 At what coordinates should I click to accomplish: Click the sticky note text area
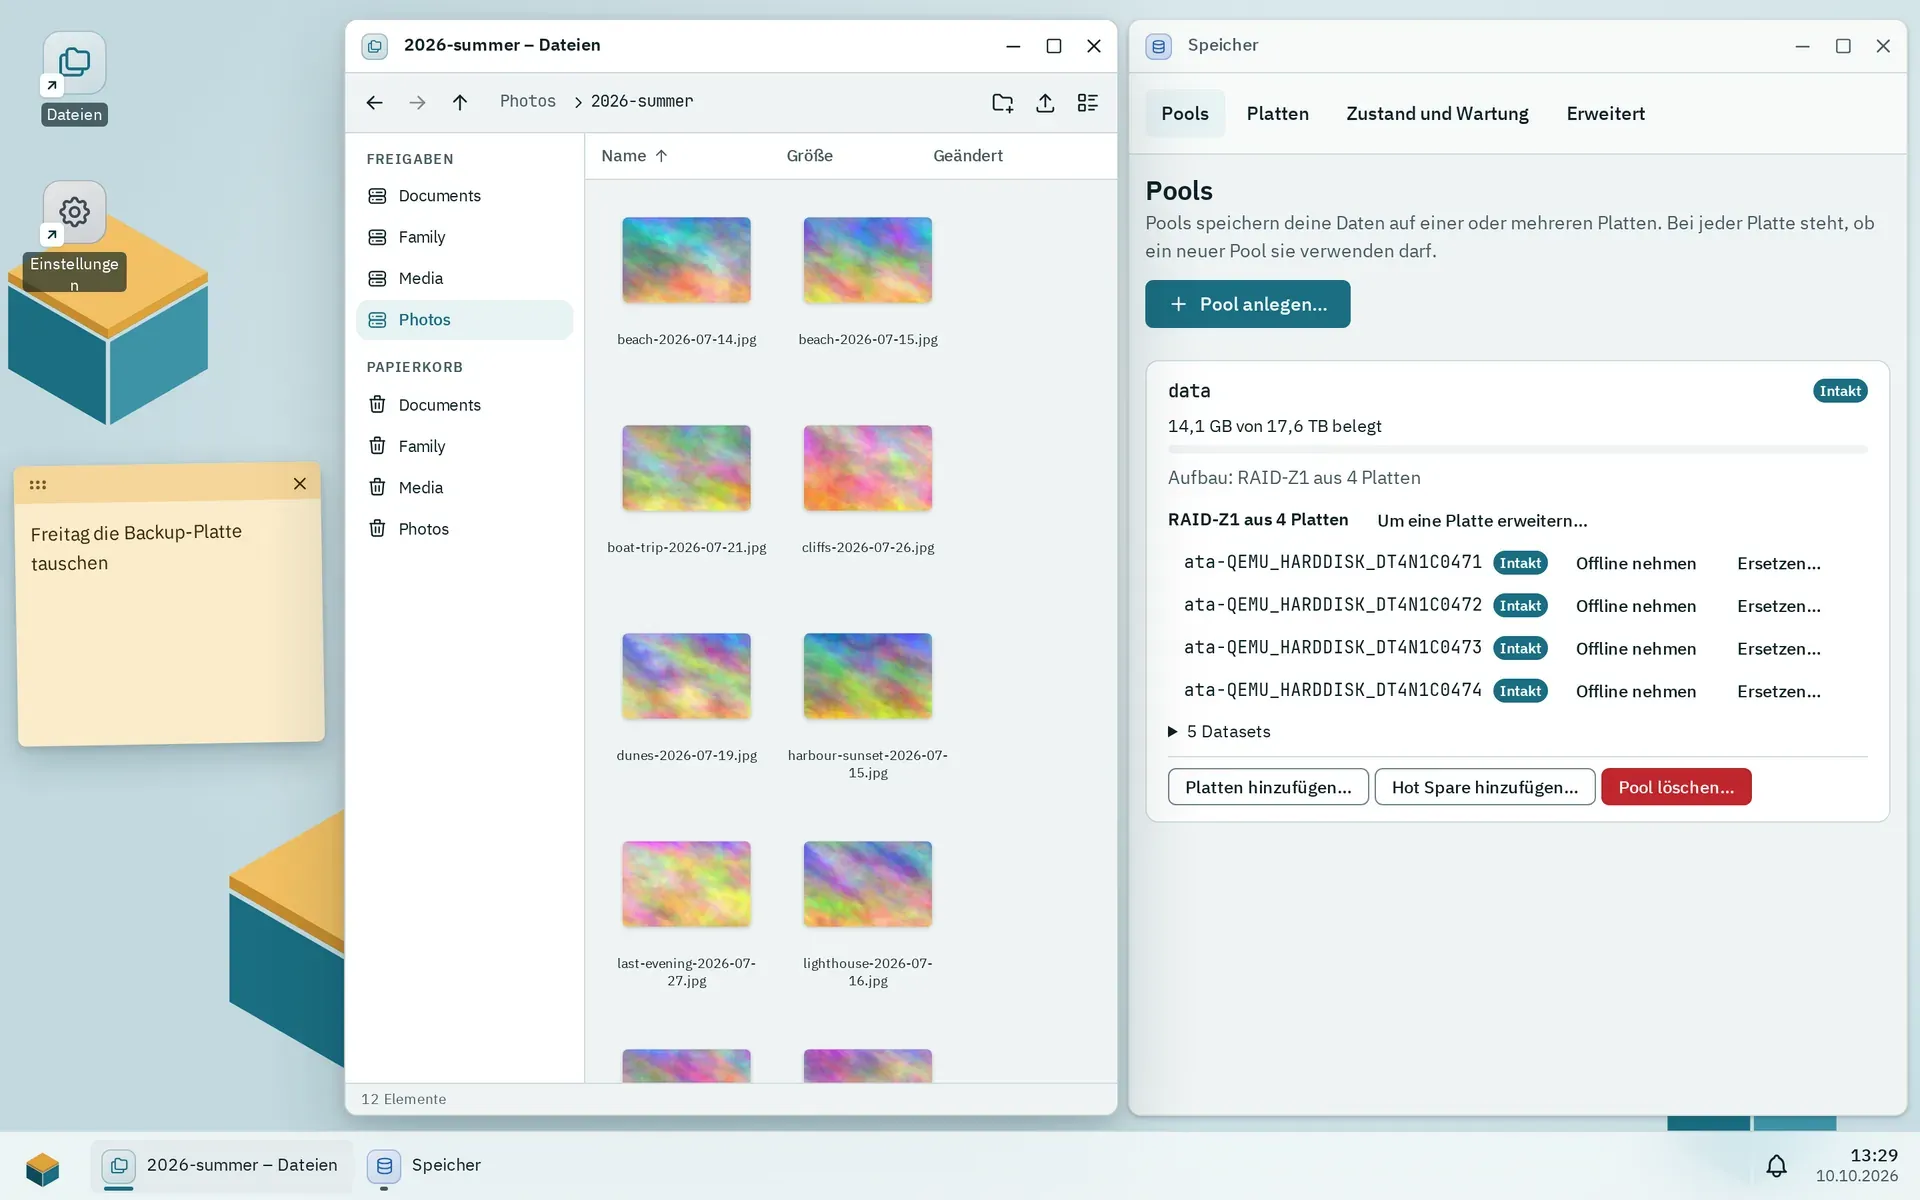(x=170, y=622)
